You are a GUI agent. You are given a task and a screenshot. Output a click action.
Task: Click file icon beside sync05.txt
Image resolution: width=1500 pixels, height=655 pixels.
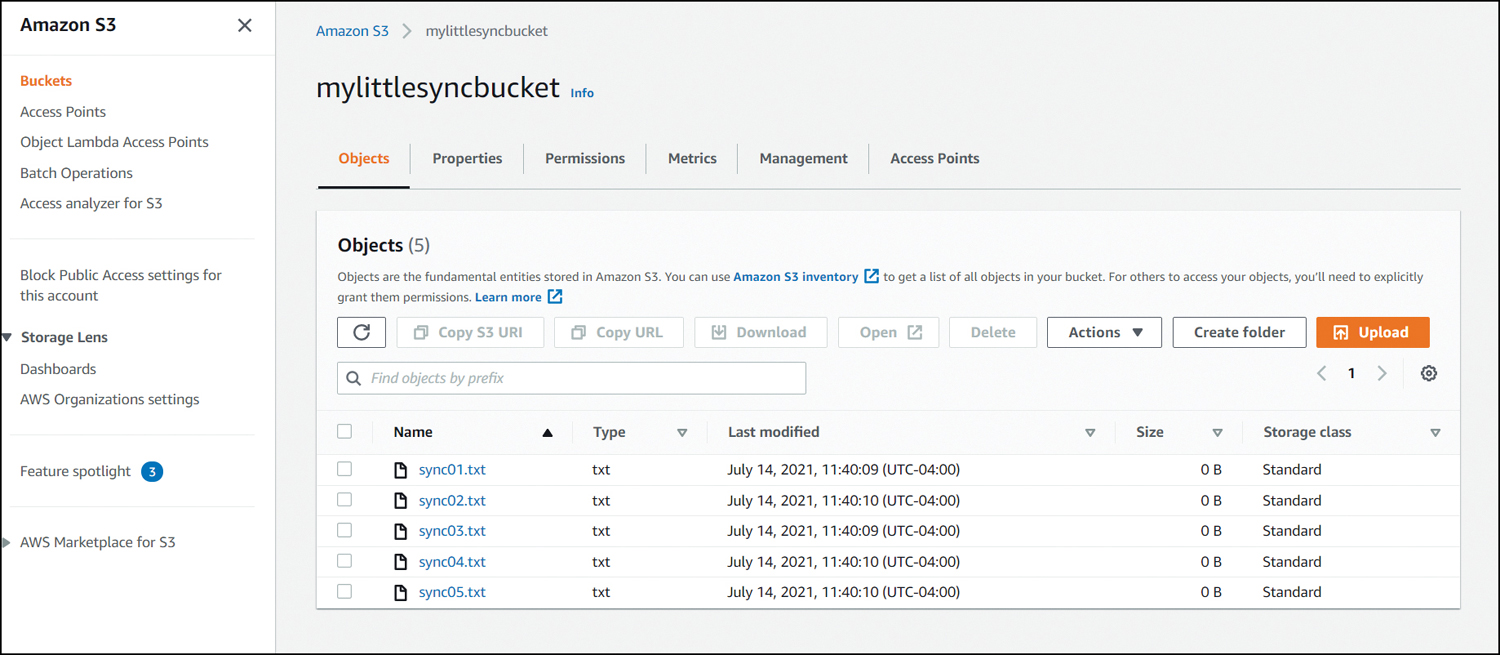pos(401,592)
